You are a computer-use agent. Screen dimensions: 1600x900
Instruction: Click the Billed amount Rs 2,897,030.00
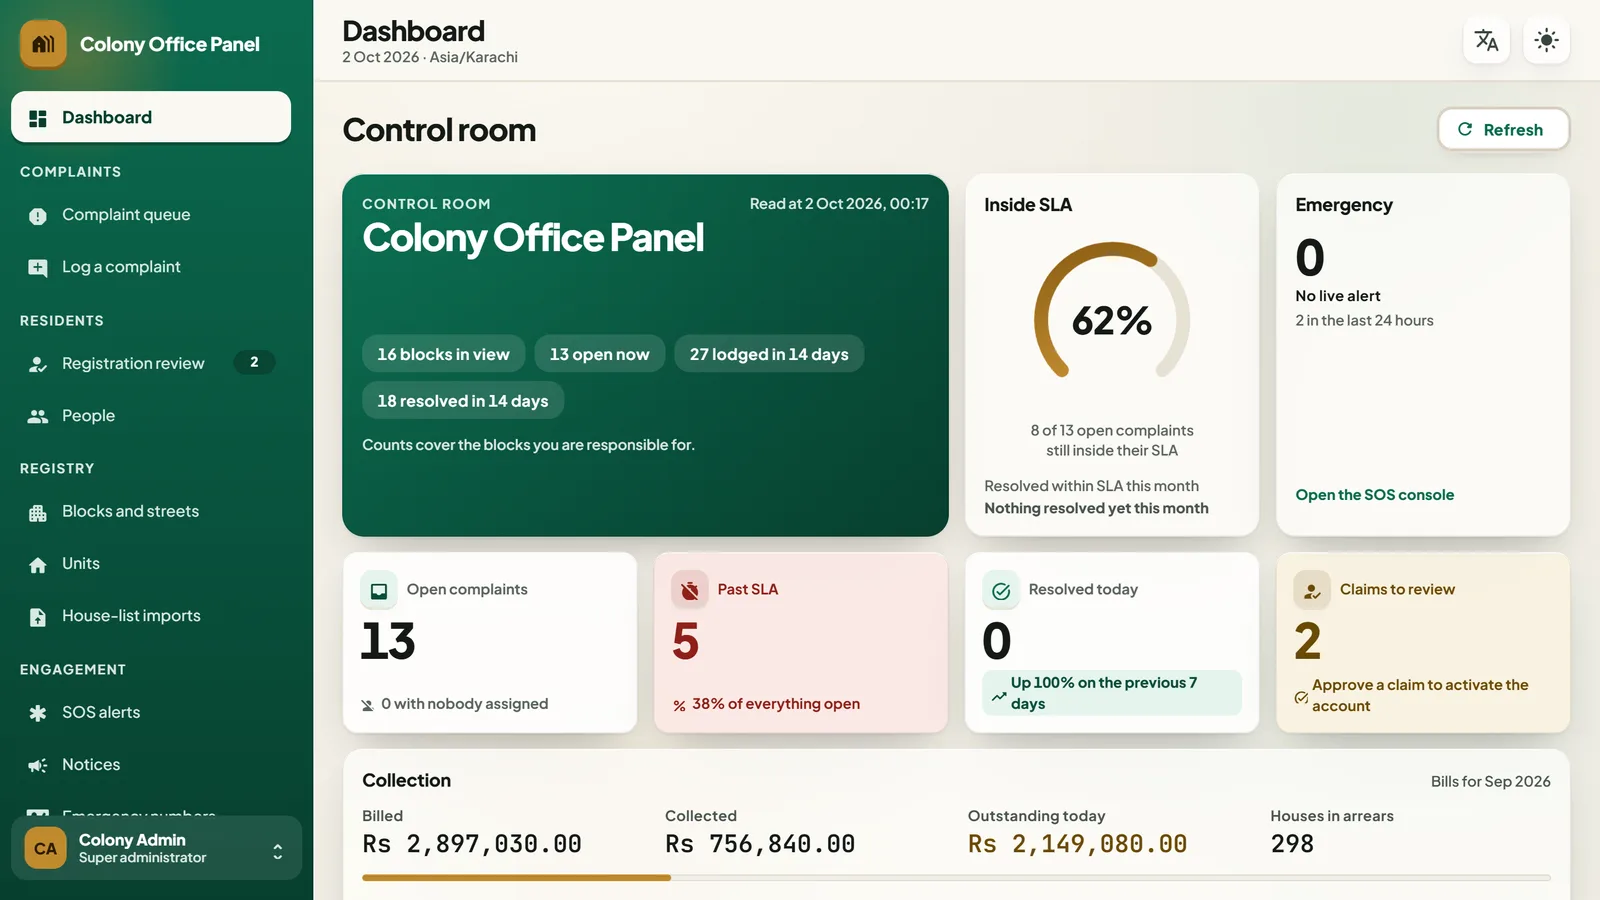point(472,844)
